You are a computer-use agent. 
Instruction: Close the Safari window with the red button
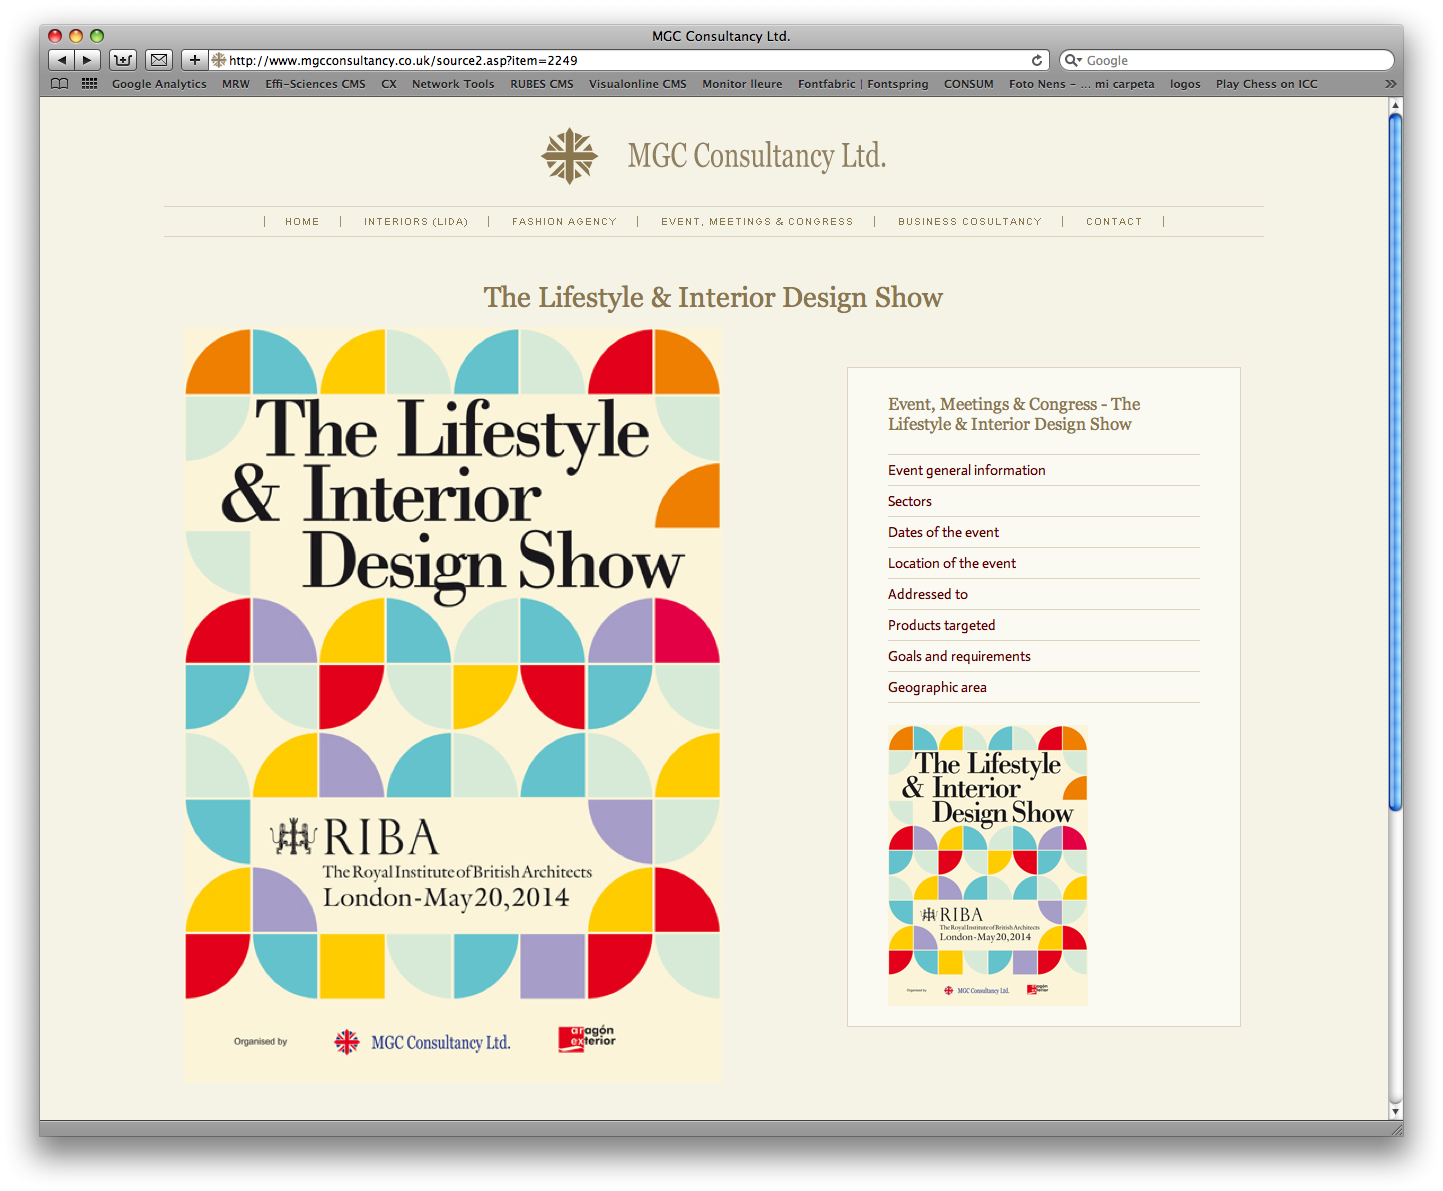tap(55, 36)
